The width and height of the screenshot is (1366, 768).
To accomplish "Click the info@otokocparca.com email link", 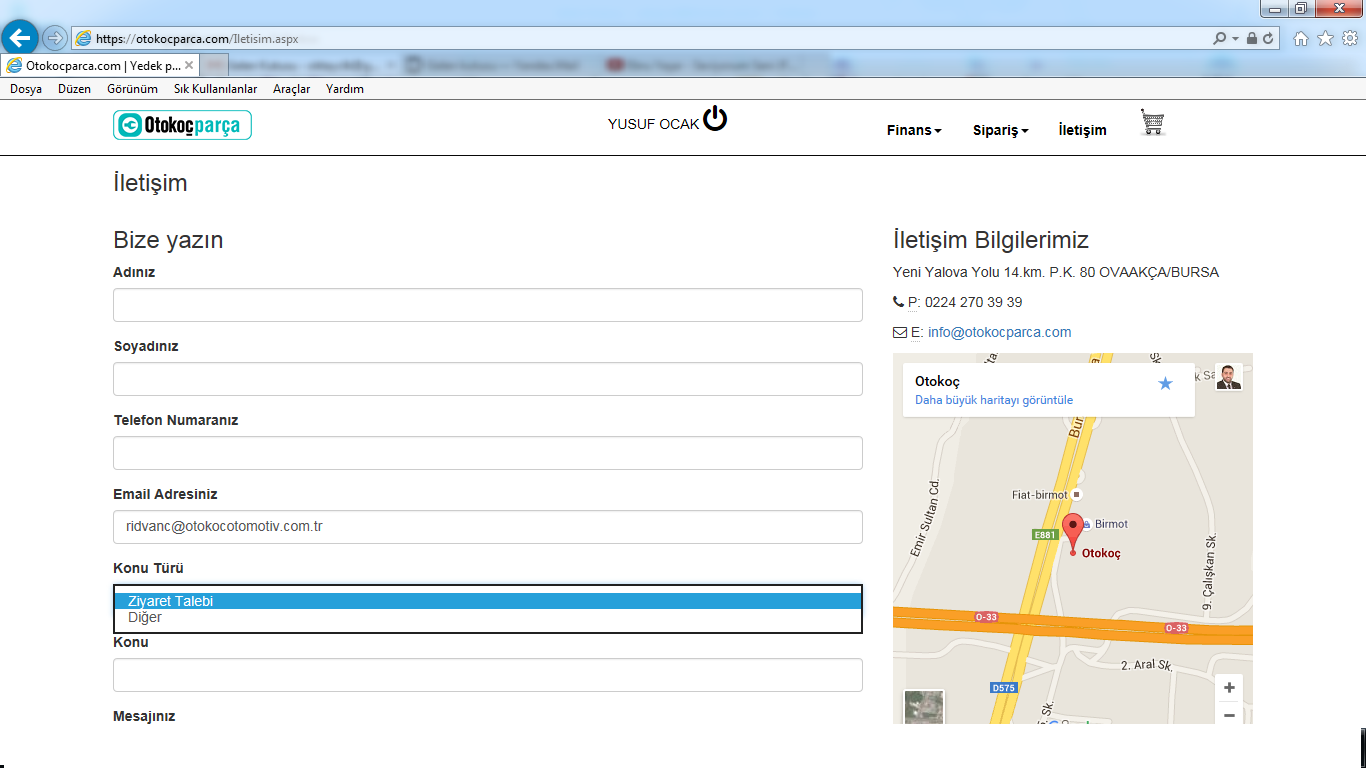I will click(999, 332).
